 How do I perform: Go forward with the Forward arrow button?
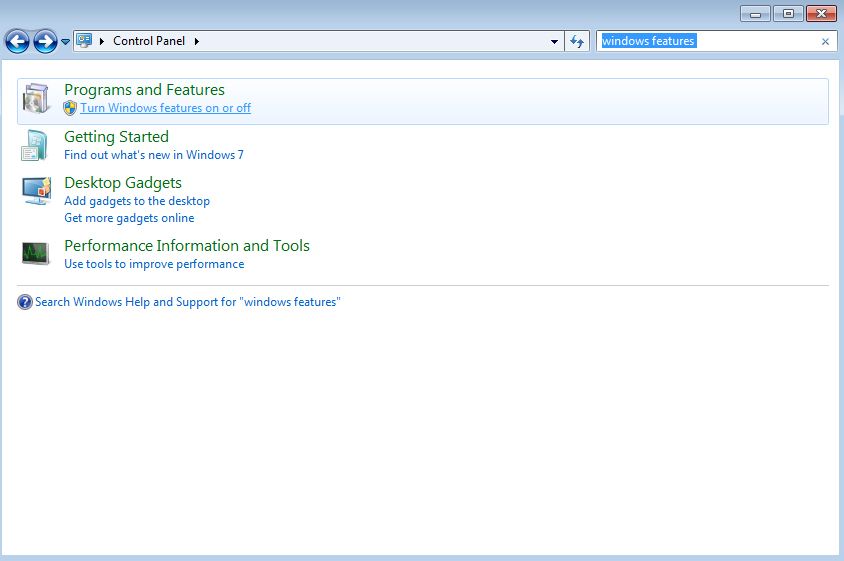pyautogui.click(x=45, y=41)
